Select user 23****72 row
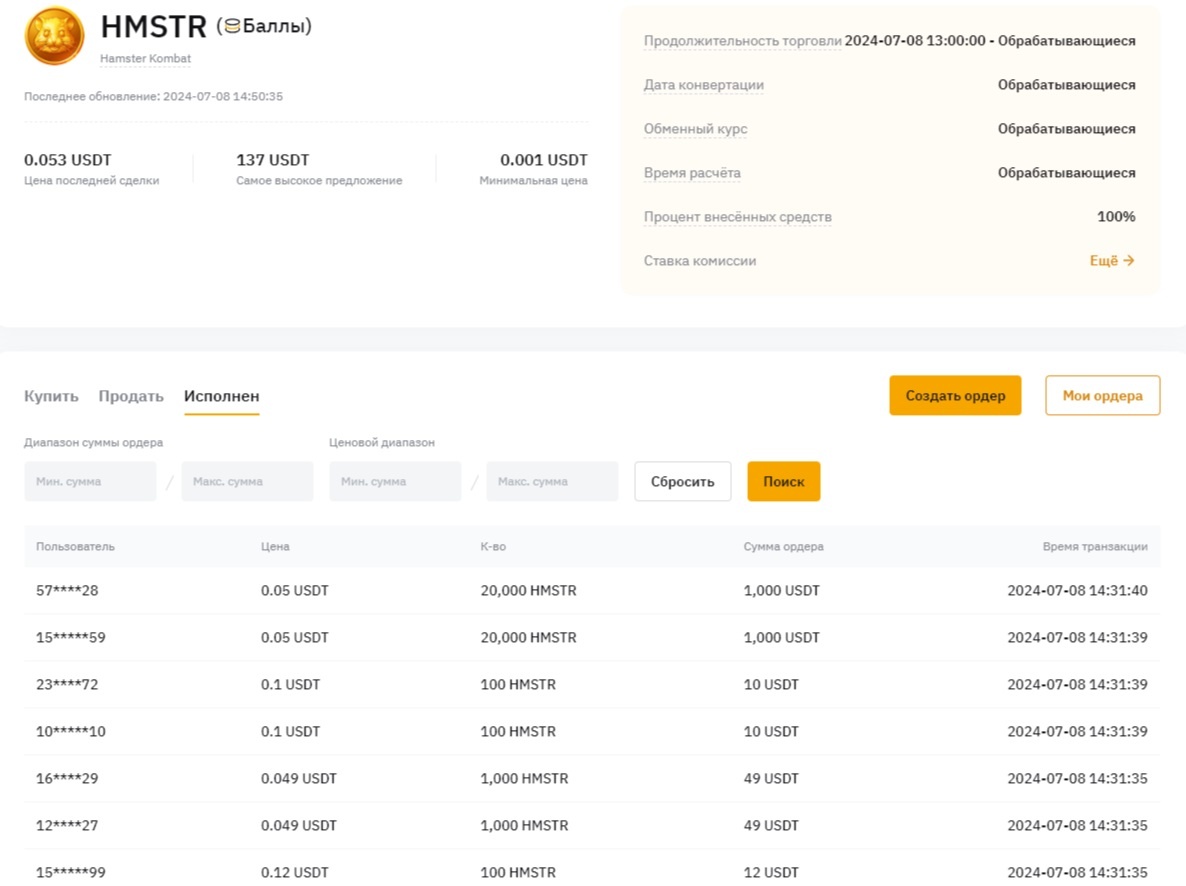The width and height of the screenshot is (1186, 886). 592,684
